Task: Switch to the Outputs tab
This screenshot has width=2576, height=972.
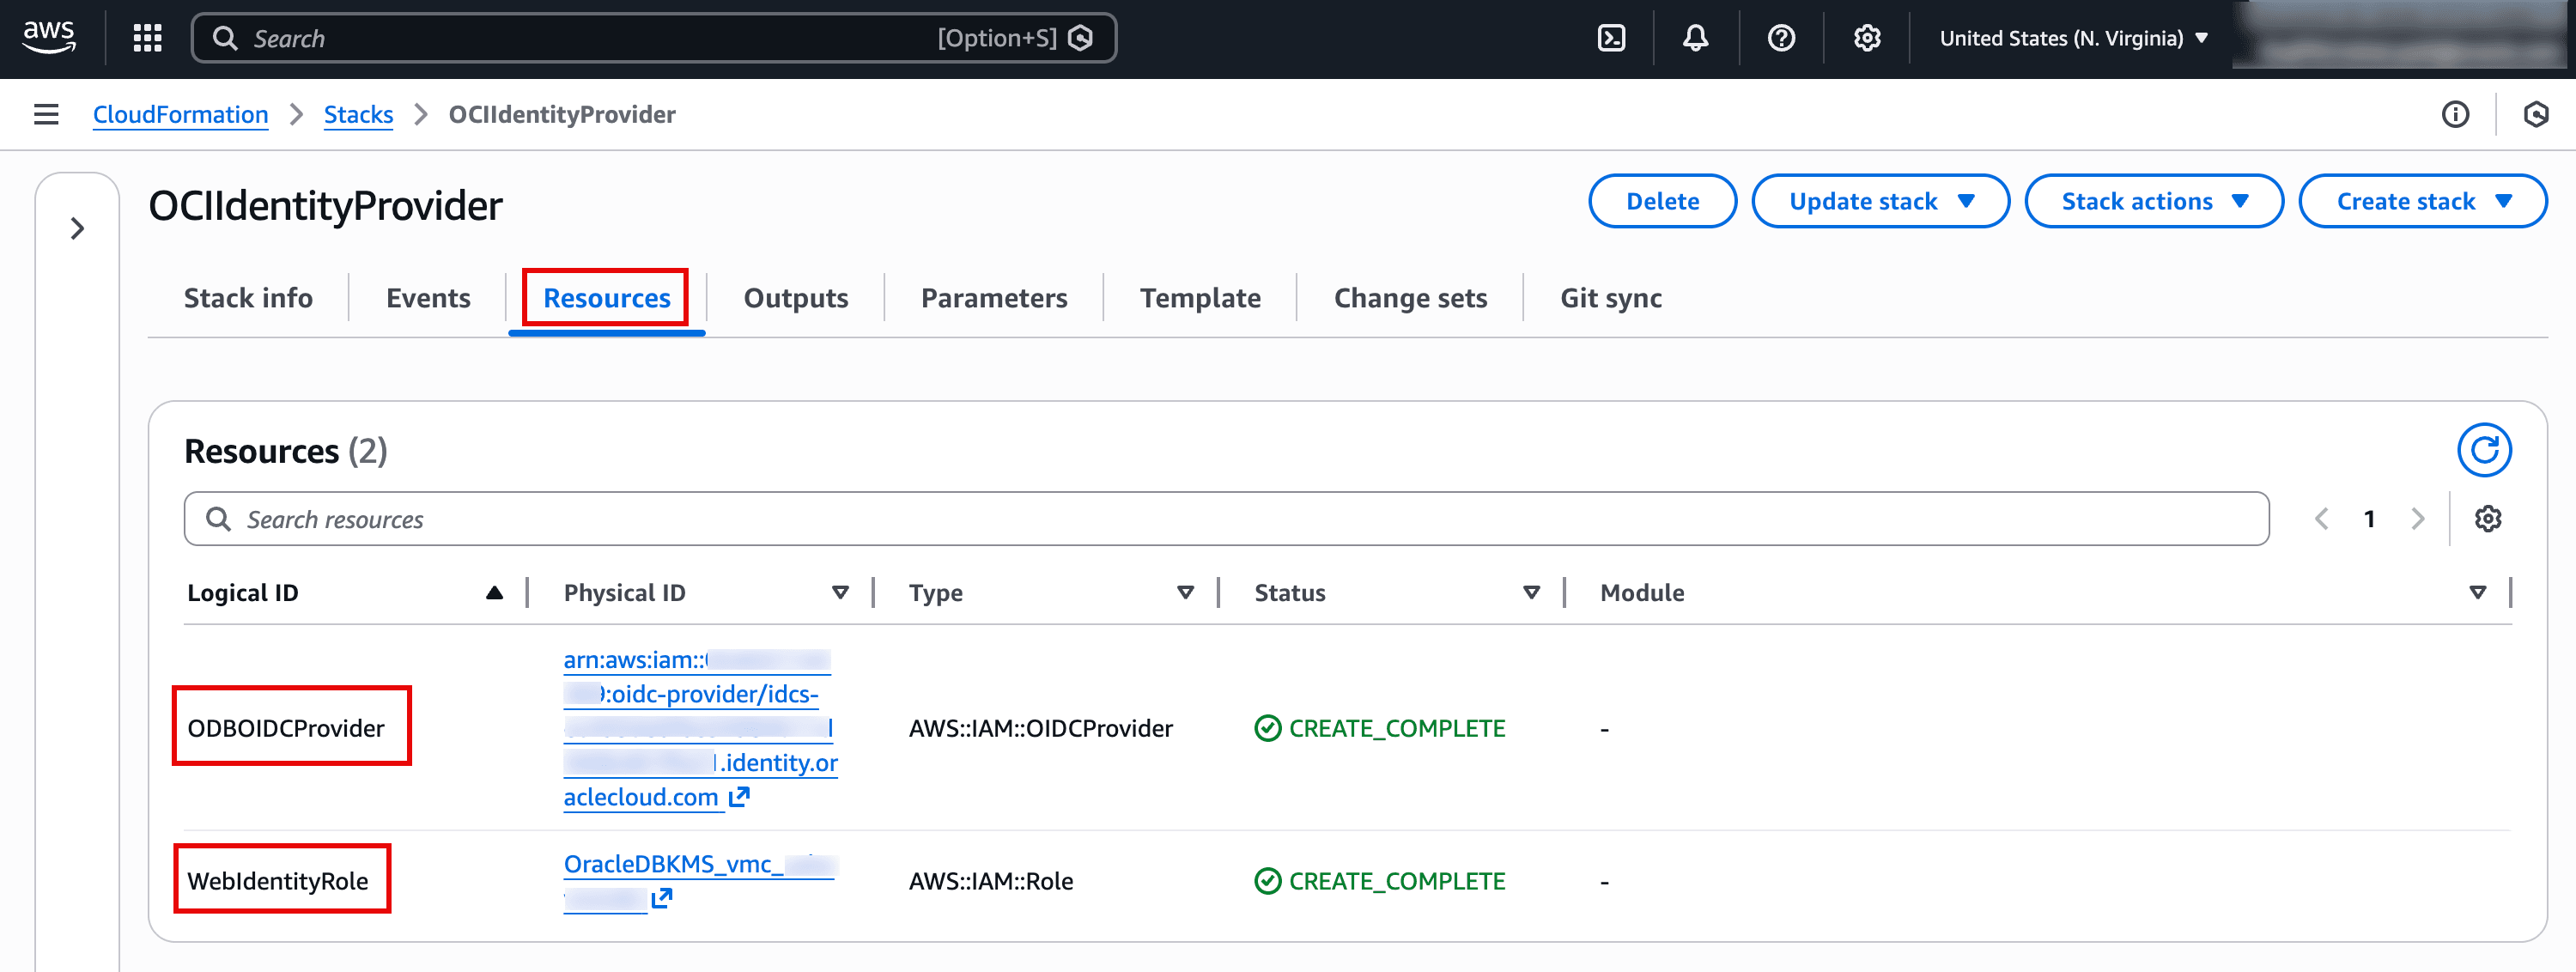Action: 796,298
